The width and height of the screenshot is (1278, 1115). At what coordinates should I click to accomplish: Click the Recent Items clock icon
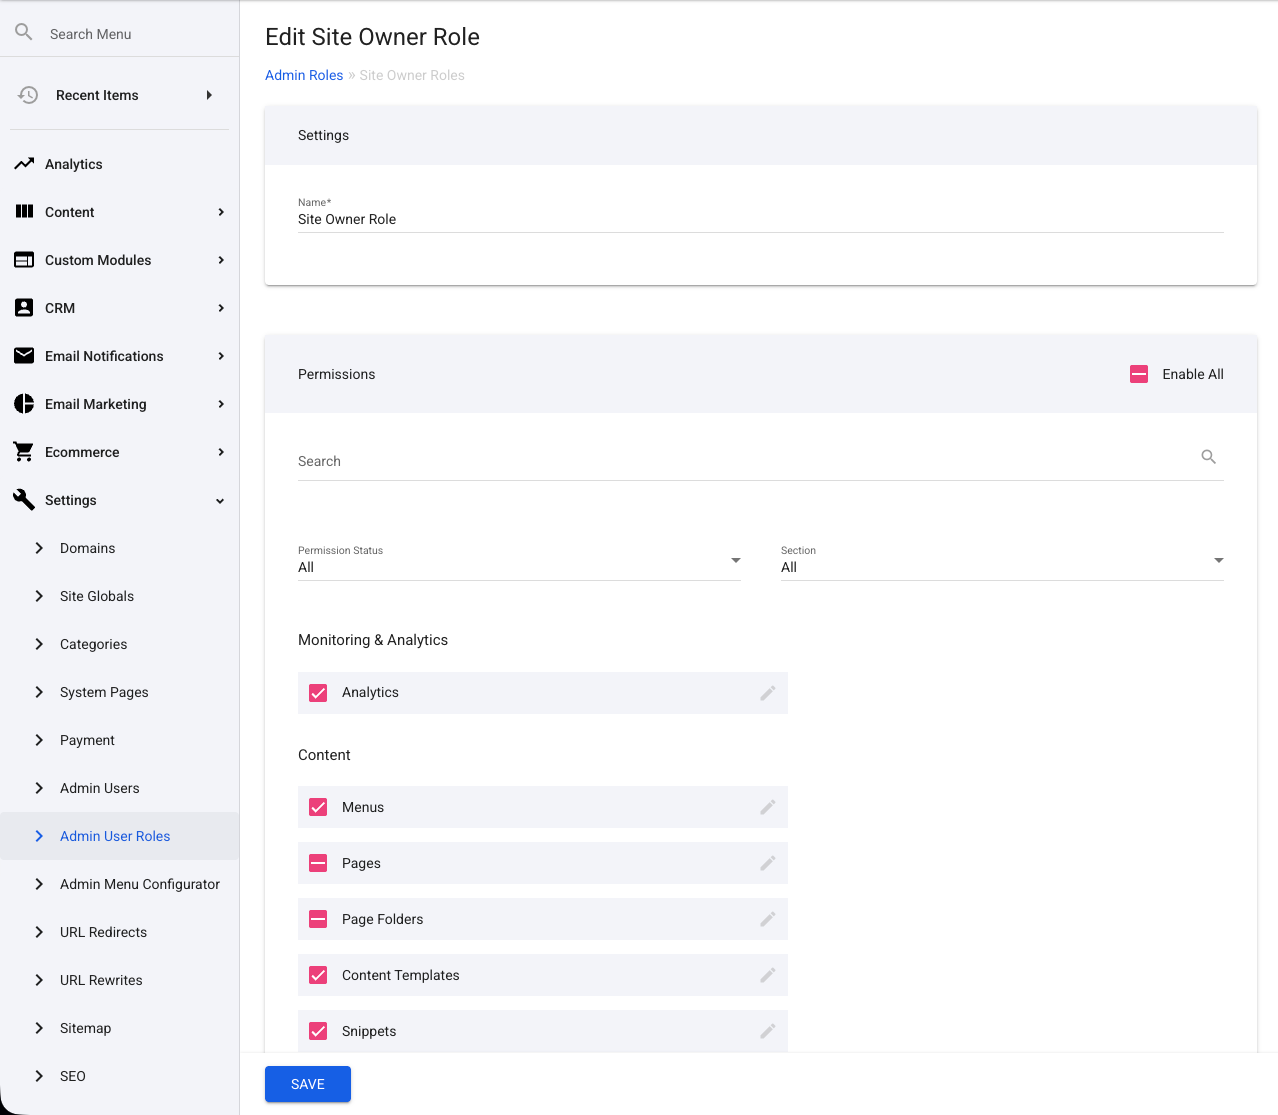27,94
